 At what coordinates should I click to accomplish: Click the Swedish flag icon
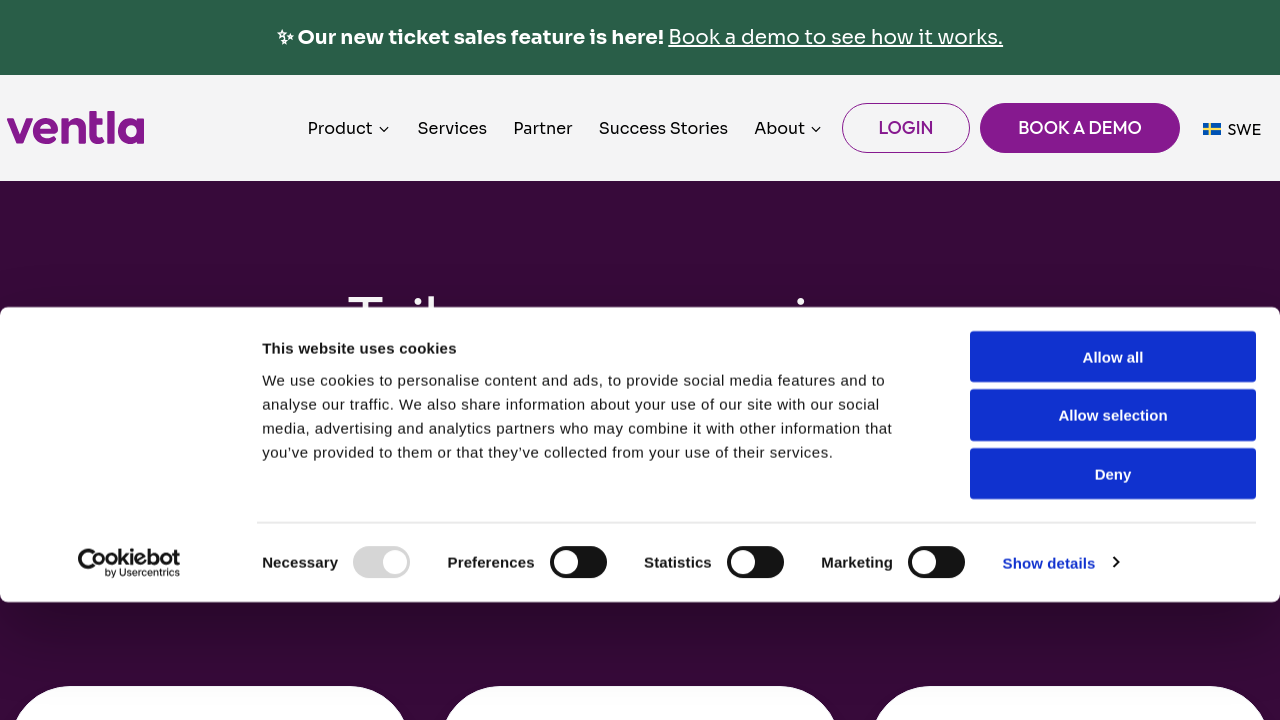tap(1211, 129)
